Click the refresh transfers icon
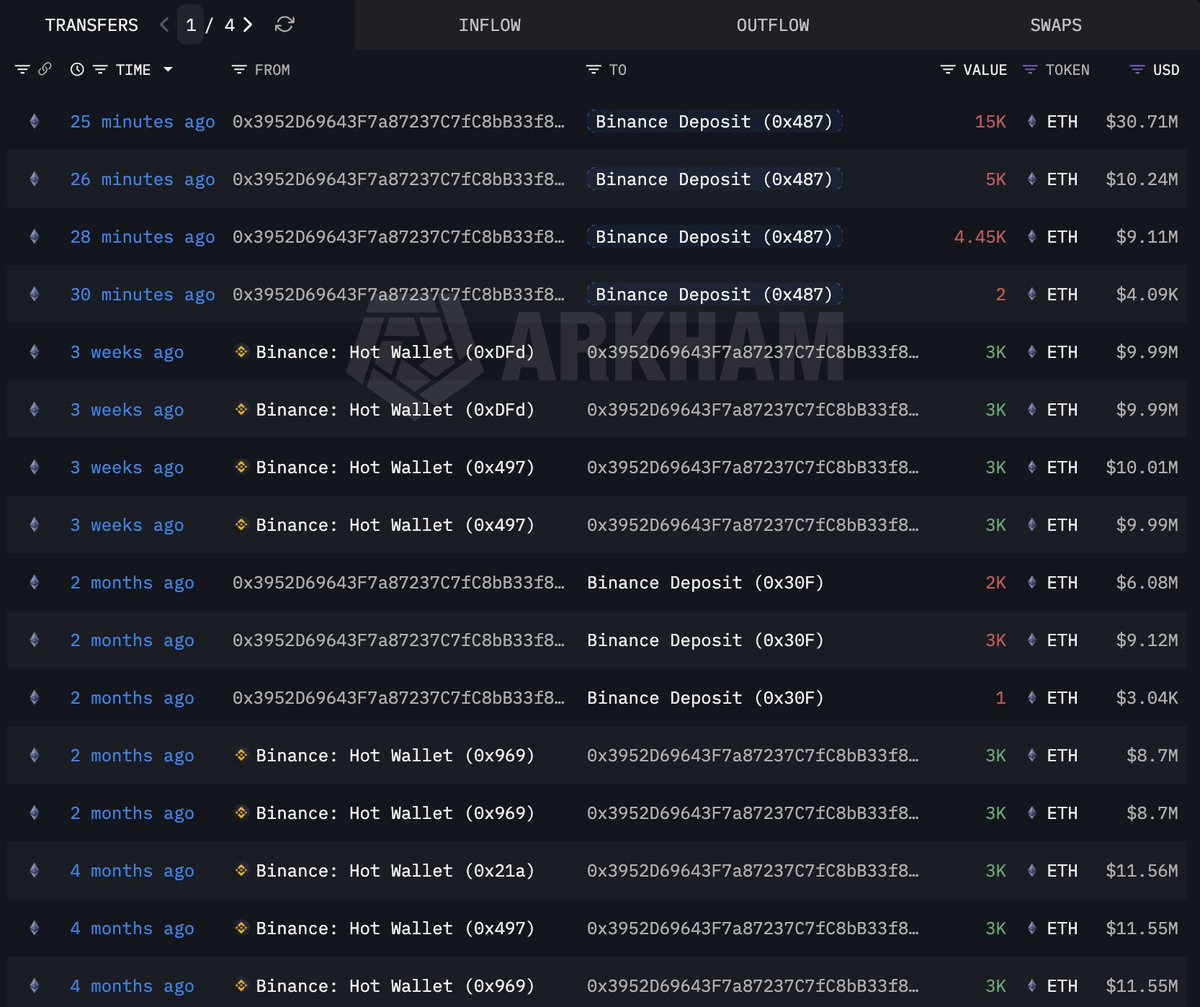 click(285, 25)
